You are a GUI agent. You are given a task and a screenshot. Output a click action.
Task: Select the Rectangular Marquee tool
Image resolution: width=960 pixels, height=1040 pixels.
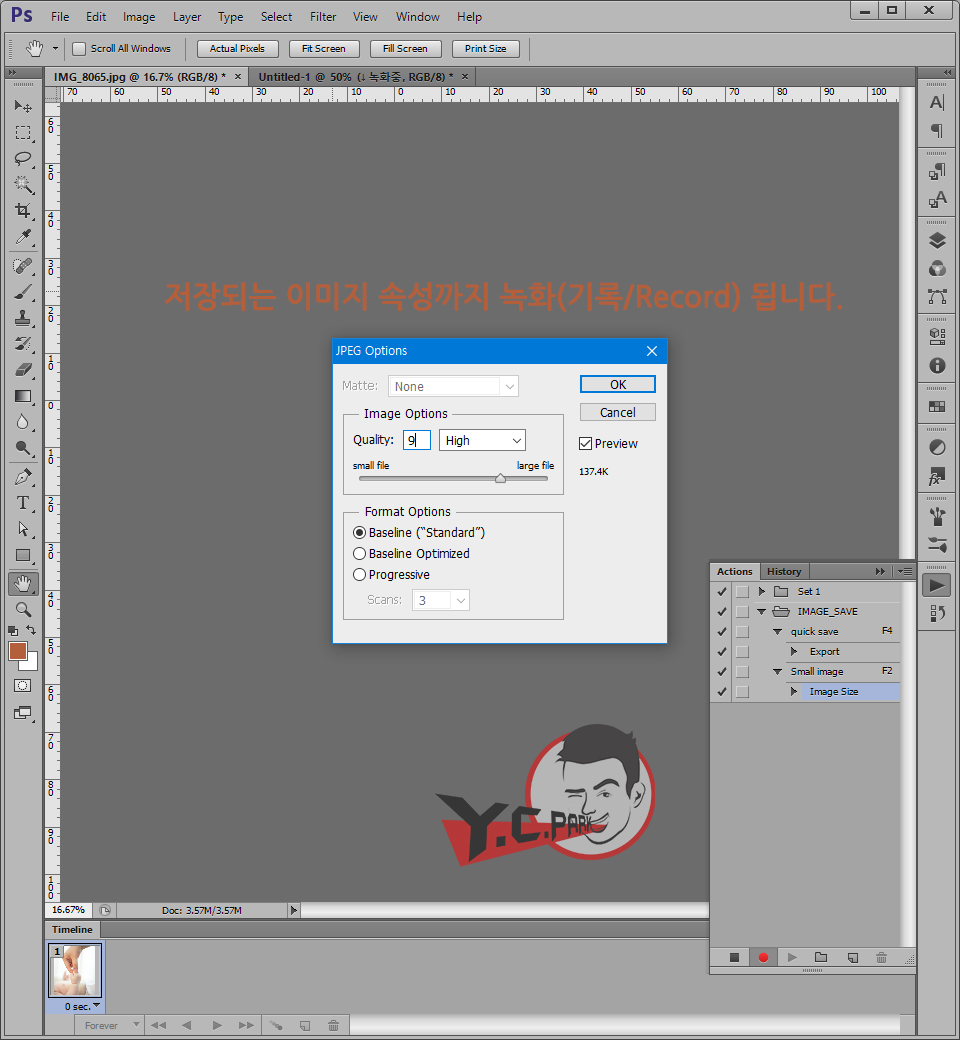click(23, 133)
